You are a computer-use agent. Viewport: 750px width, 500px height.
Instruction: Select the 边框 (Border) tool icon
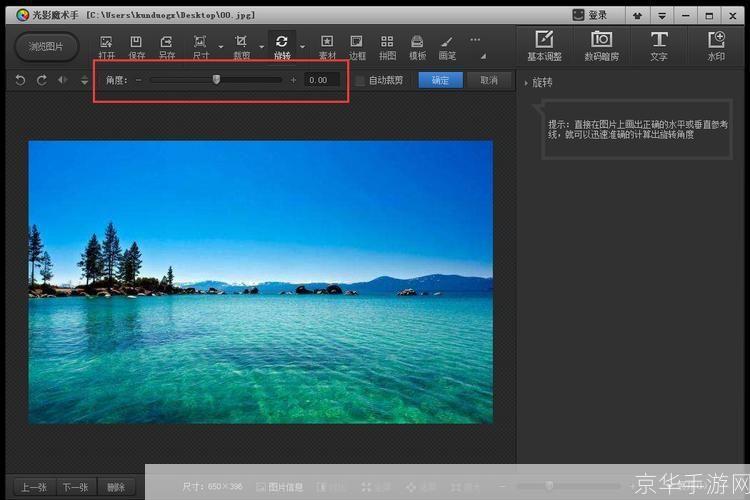pyautogui.click(x=357, y=46)
